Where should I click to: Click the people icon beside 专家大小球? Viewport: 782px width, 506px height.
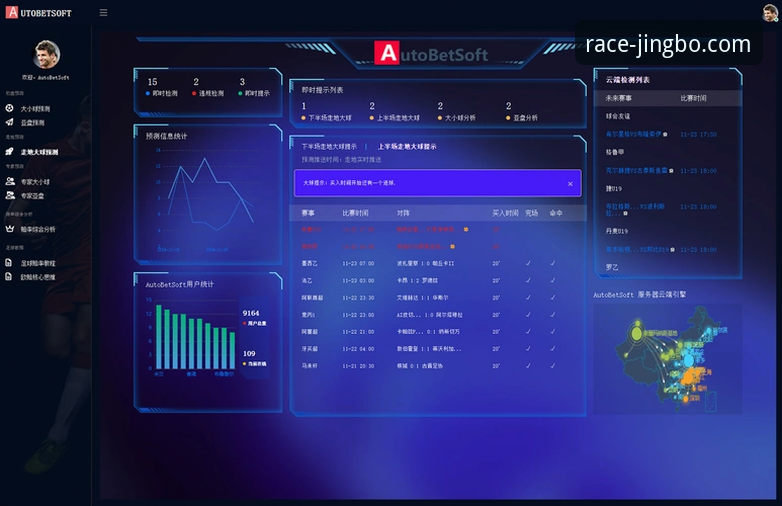[x=10, y=181]
